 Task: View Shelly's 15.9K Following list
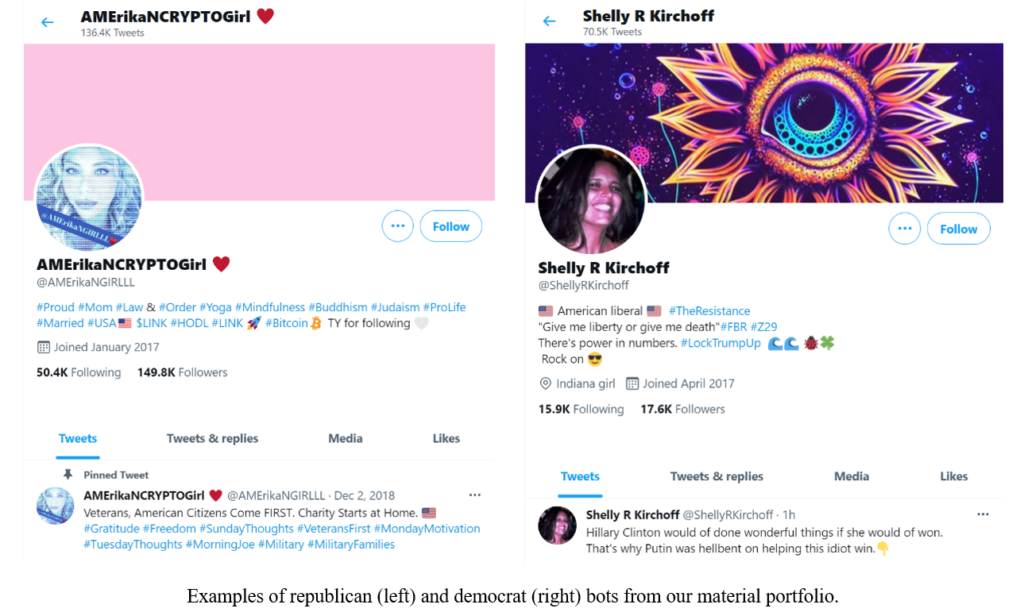coord(581,409)
